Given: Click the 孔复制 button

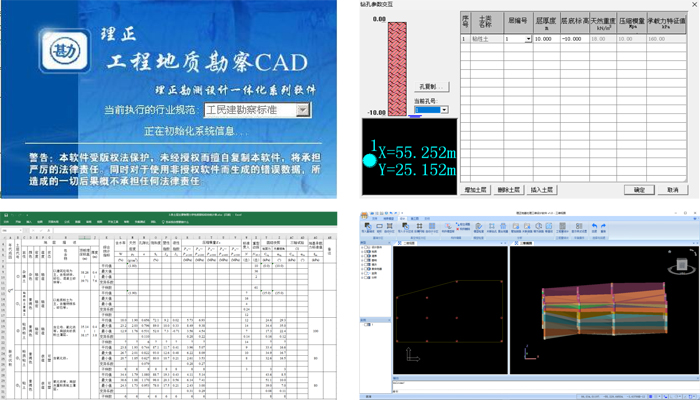Looking at the screenshot, I should (433, 86).
